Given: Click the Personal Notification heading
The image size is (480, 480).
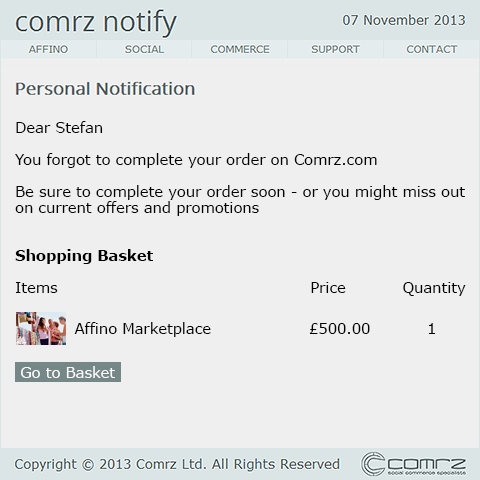Looking at the screenshot, I should (x=105, y=89).
